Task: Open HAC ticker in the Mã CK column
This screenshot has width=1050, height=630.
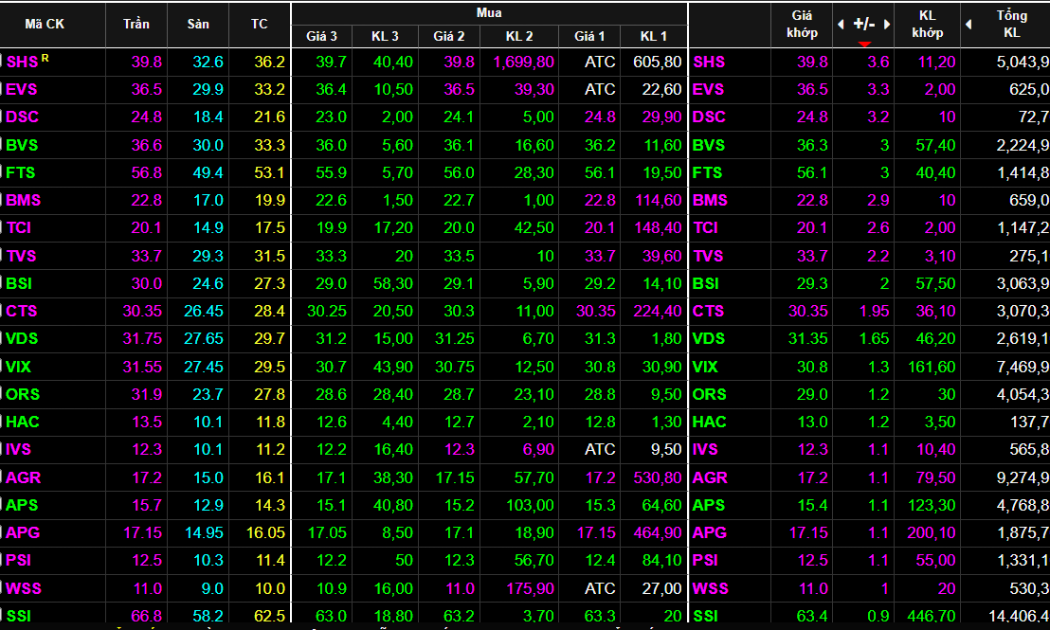Action: tap(23, 422)
